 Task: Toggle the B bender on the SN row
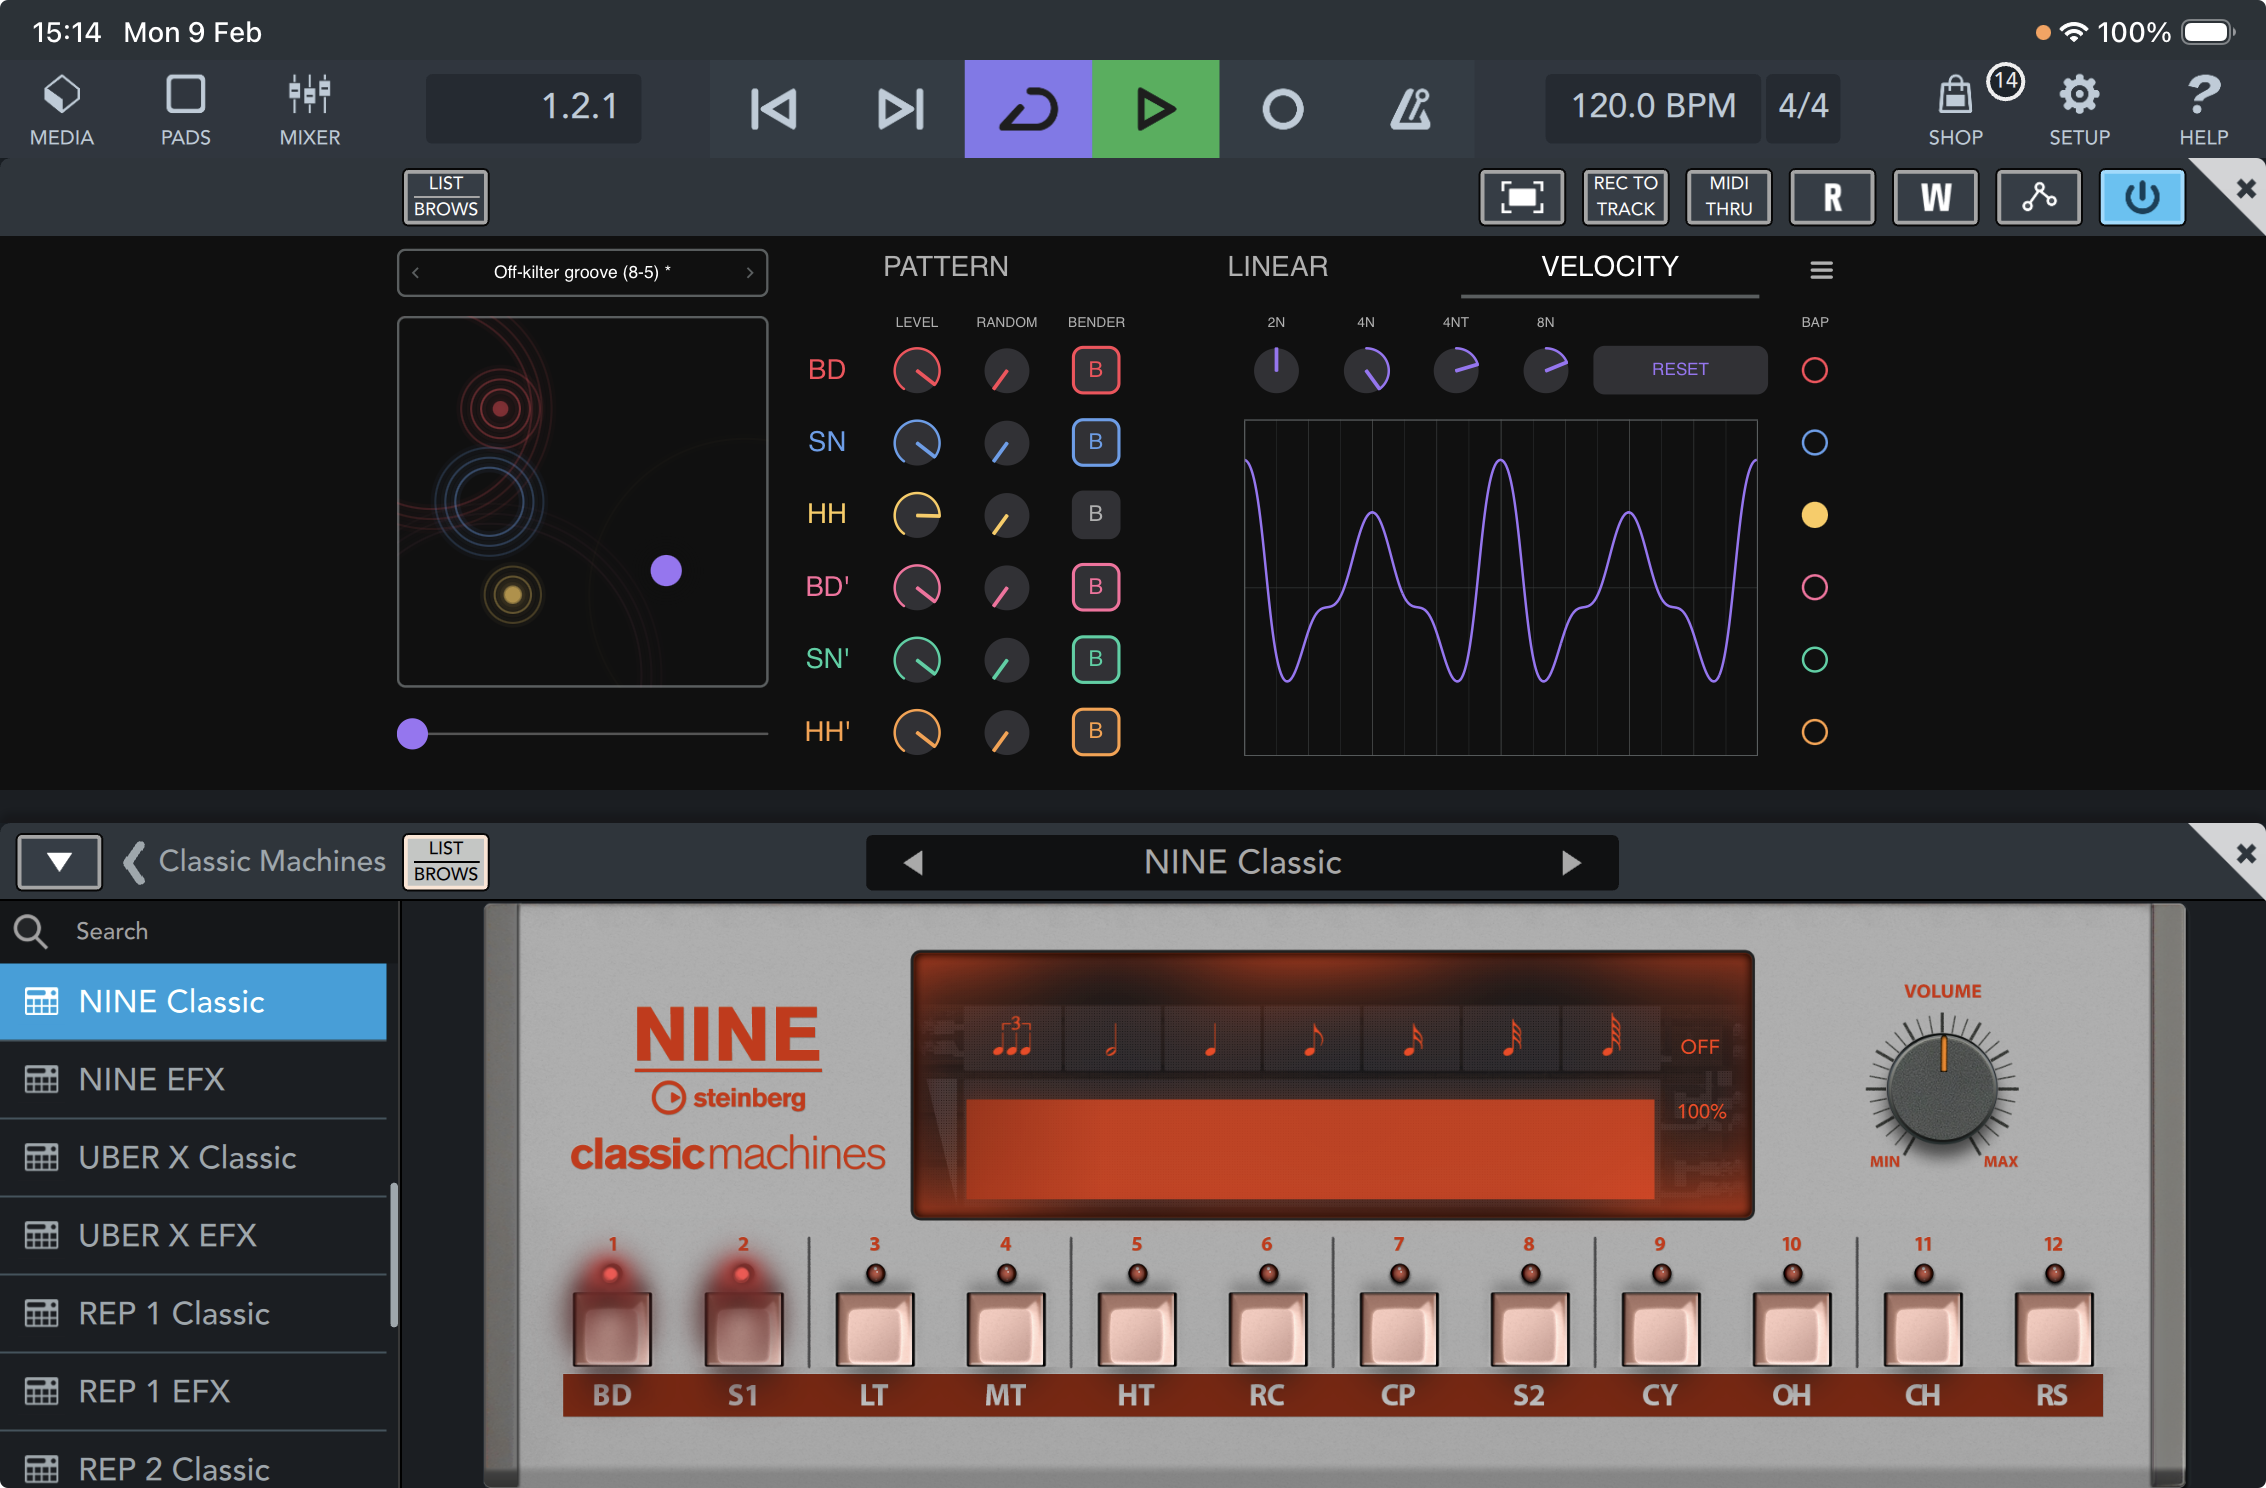click(x=1095, y=442)
